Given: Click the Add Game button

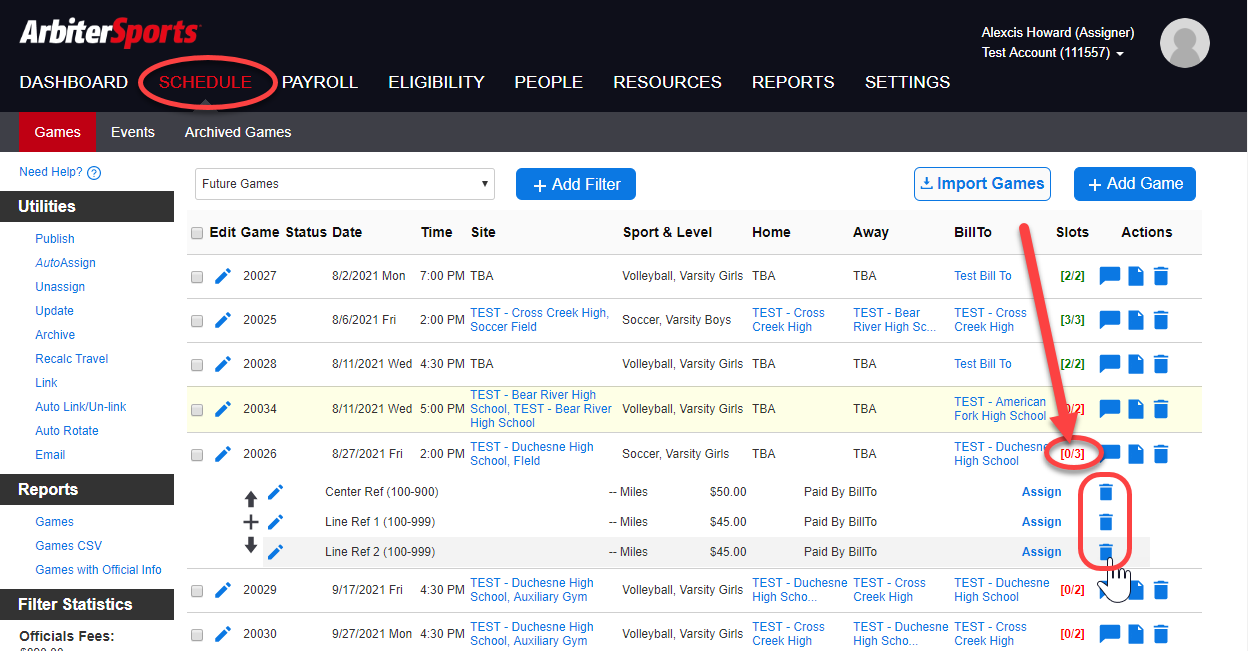Looking at the screenshot, I should click(x=1135, y=184).
